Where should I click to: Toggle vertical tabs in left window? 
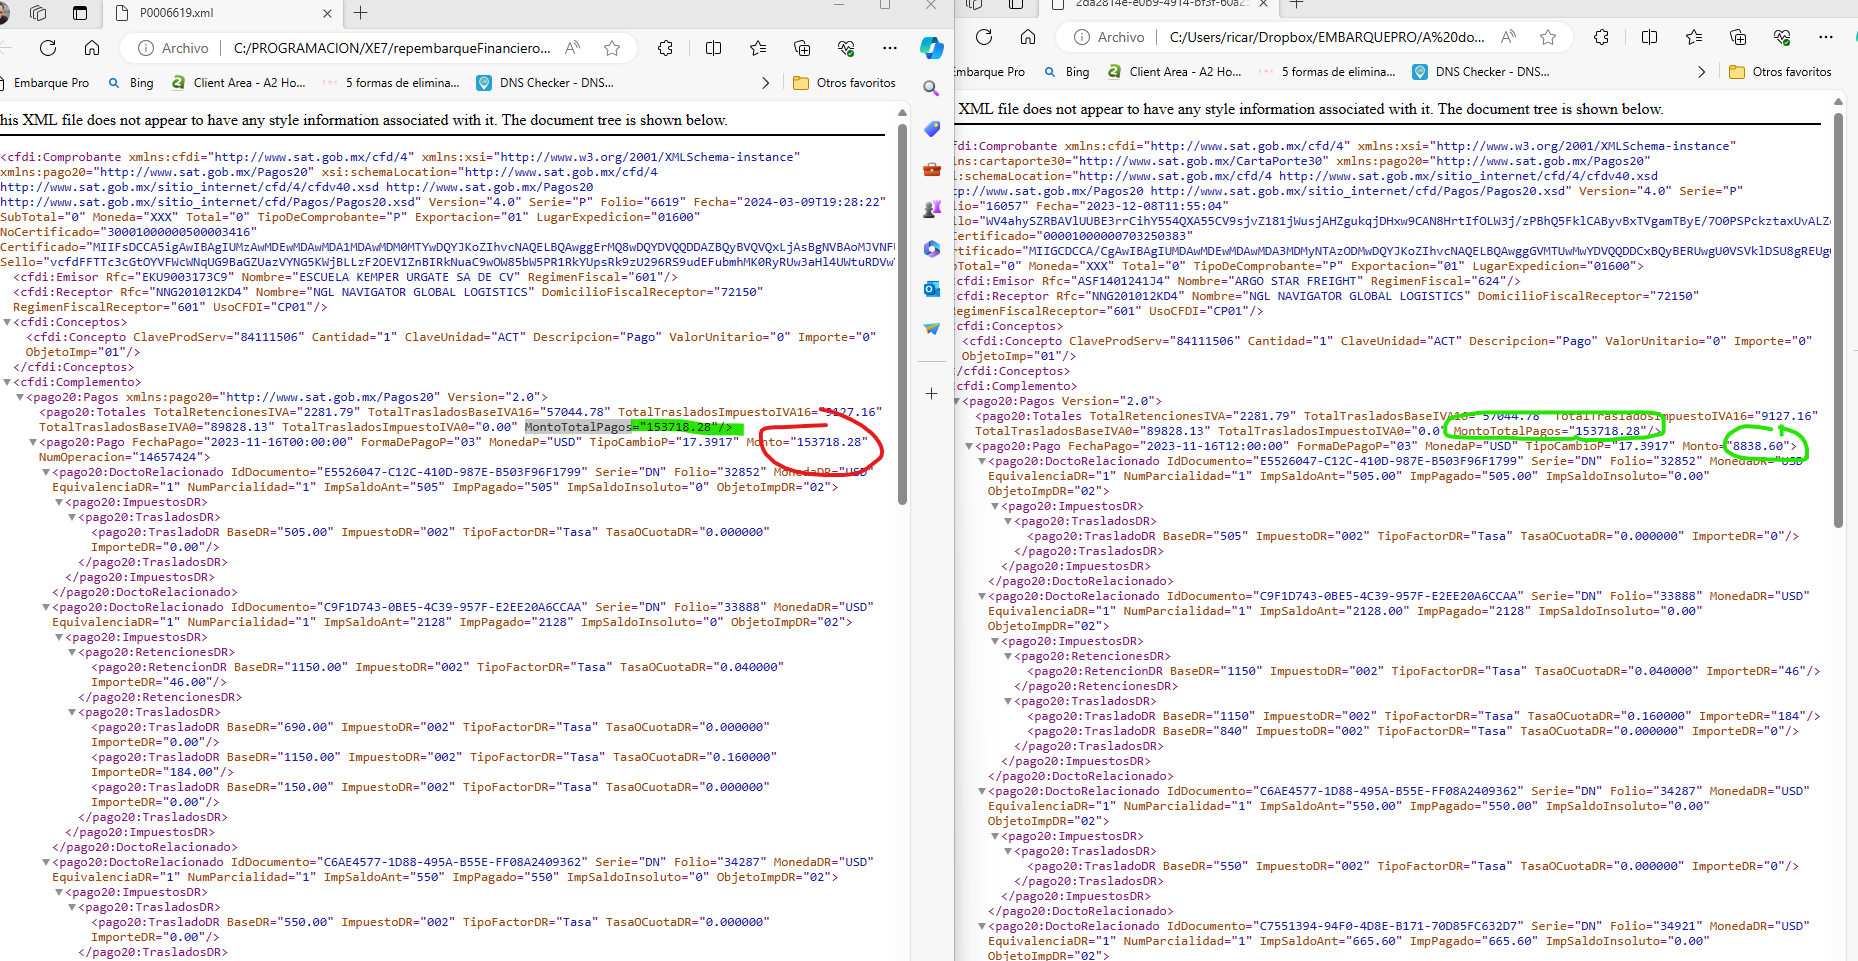[80, 13]
